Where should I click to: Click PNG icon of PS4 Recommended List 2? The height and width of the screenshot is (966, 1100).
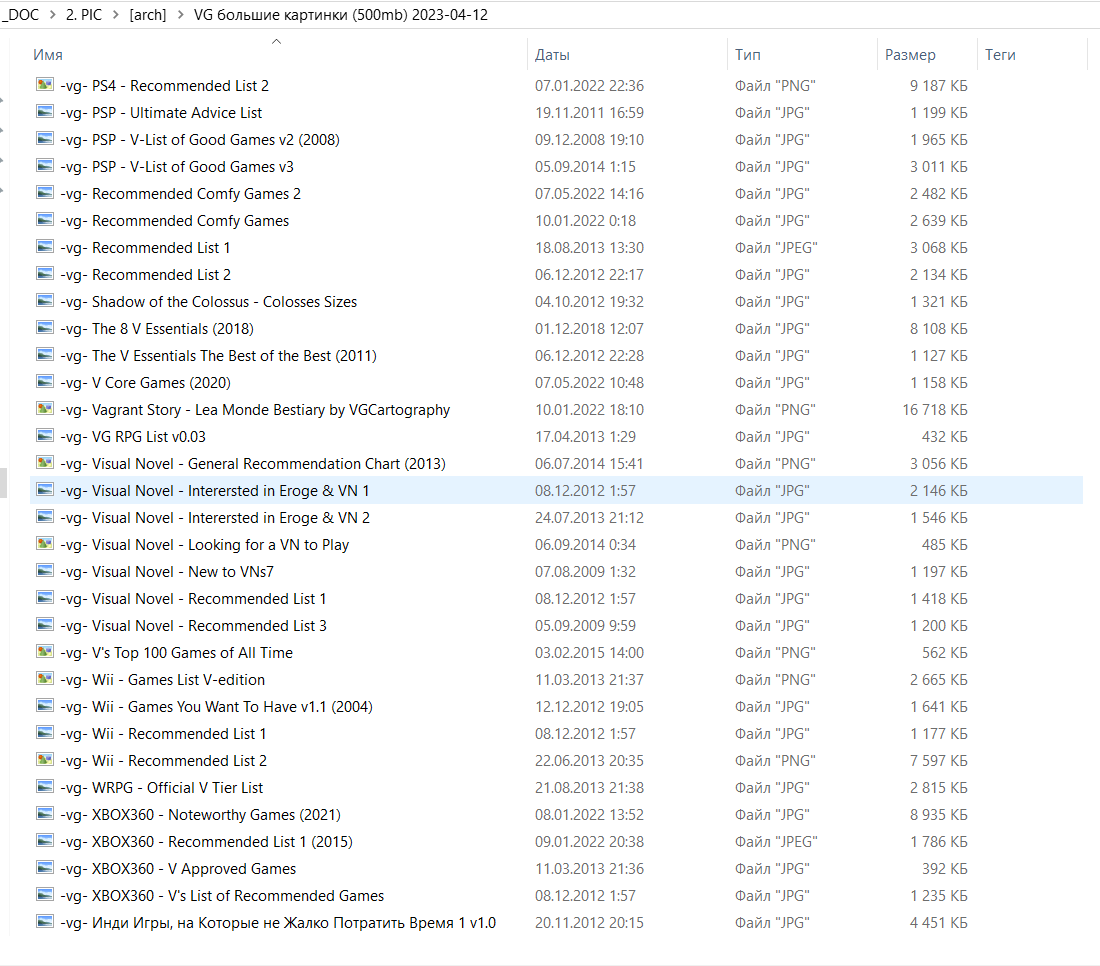coord(45,85)
